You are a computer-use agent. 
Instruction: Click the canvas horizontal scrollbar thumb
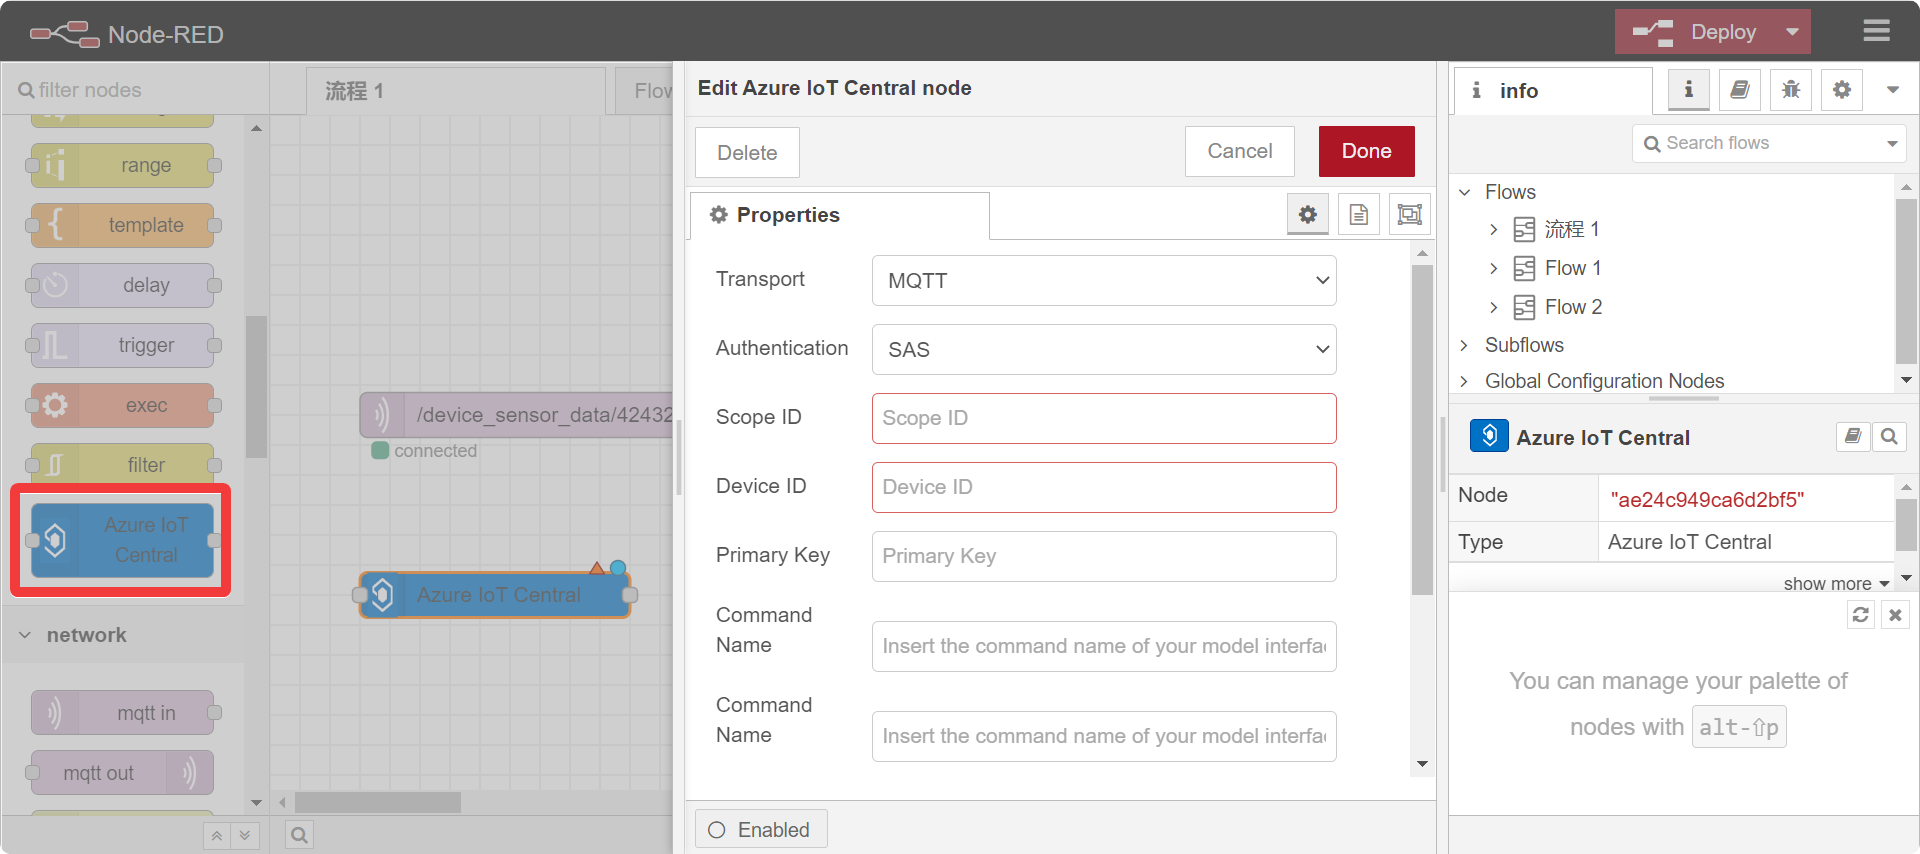[378, 802]
